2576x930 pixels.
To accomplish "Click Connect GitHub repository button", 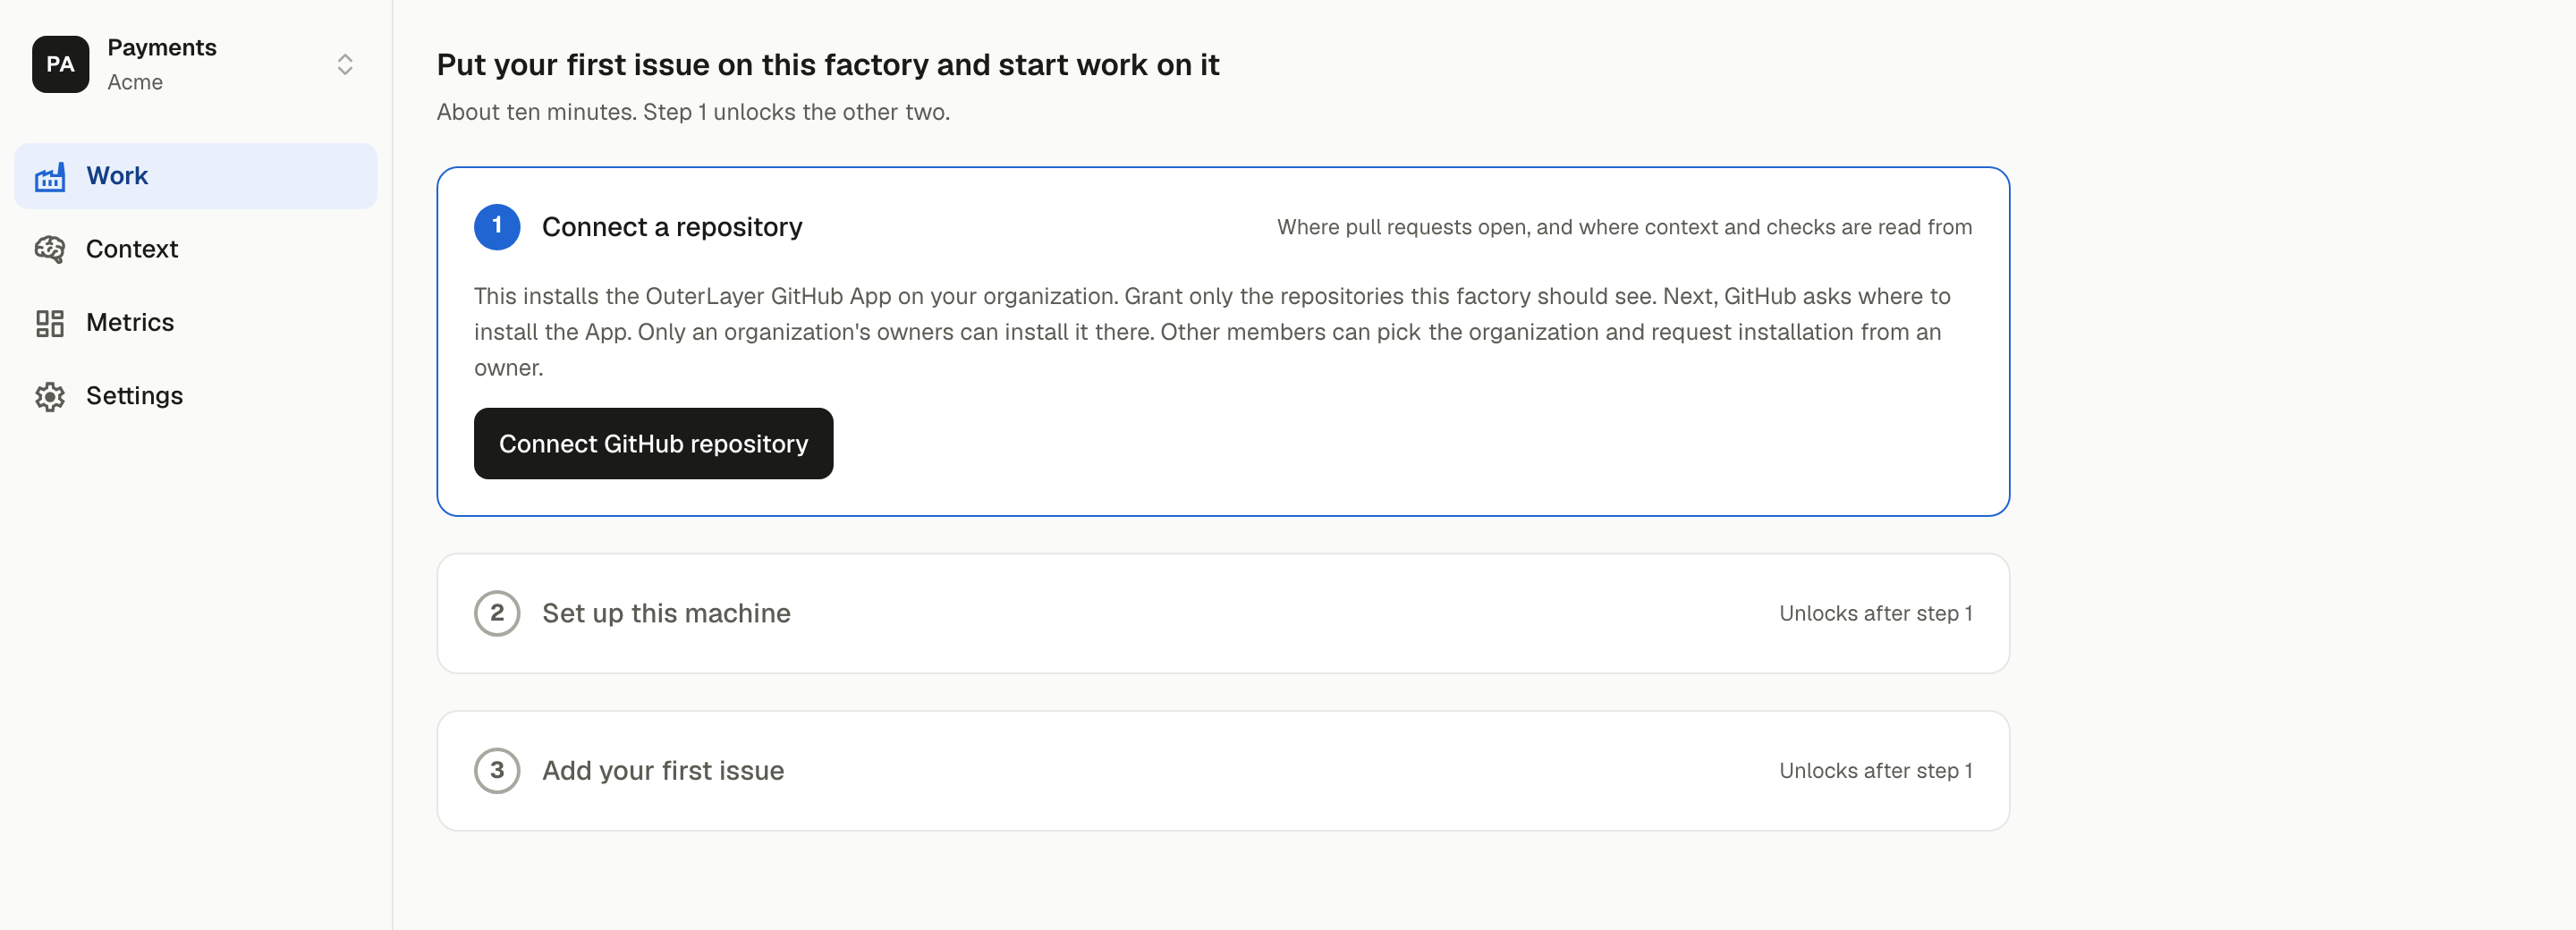I will 653,443.
